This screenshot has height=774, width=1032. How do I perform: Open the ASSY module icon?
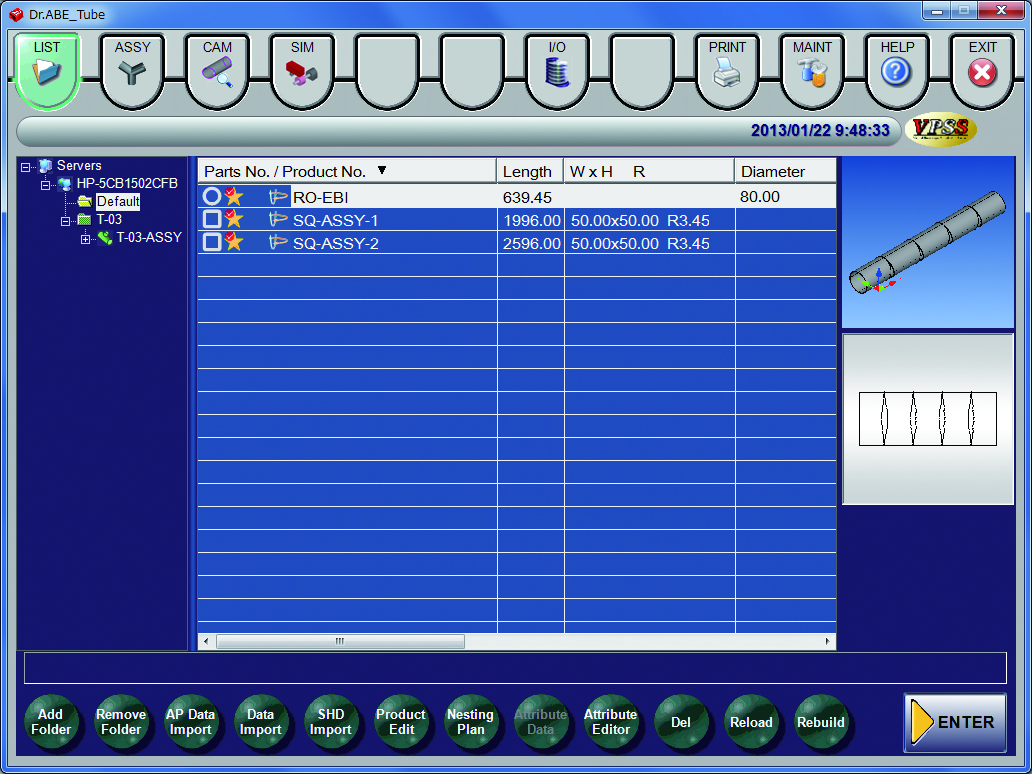(132, 69)
